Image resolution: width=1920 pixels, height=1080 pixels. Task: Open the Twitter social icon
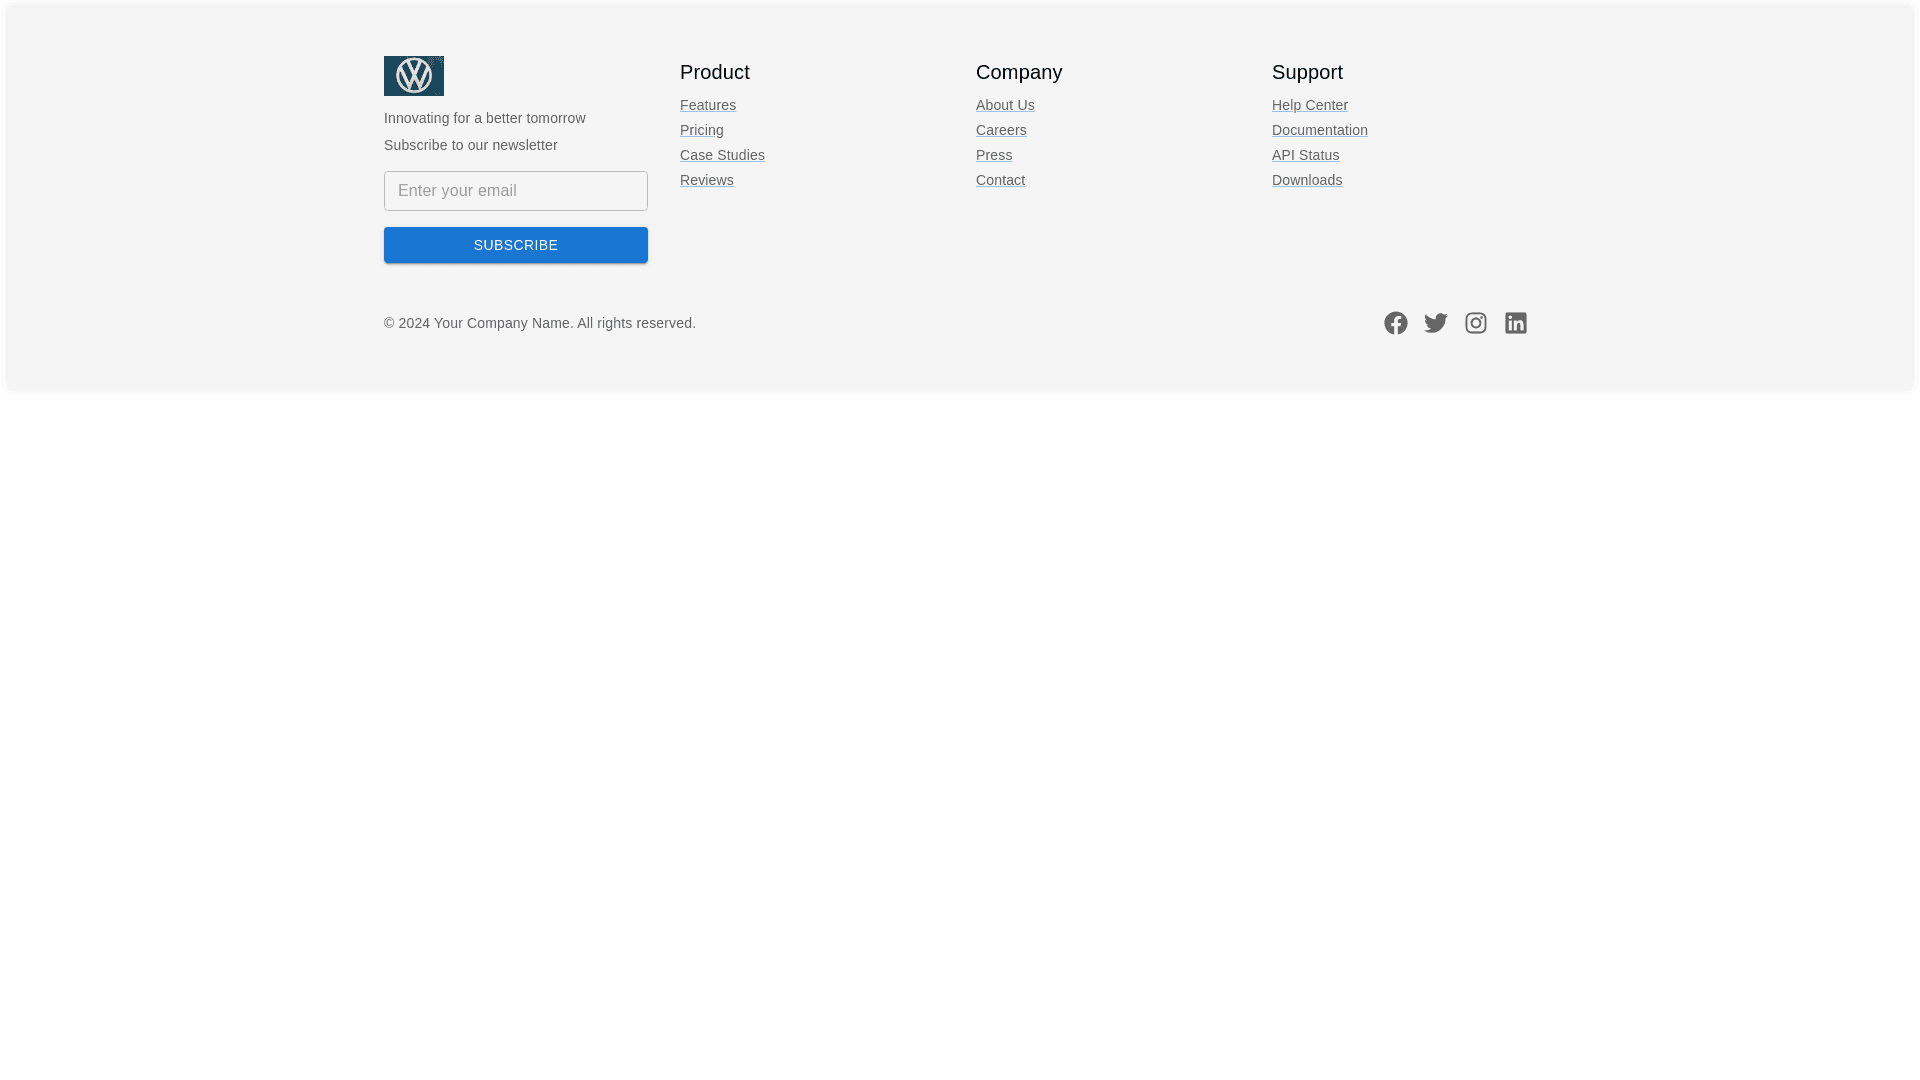coord(1435,323)
